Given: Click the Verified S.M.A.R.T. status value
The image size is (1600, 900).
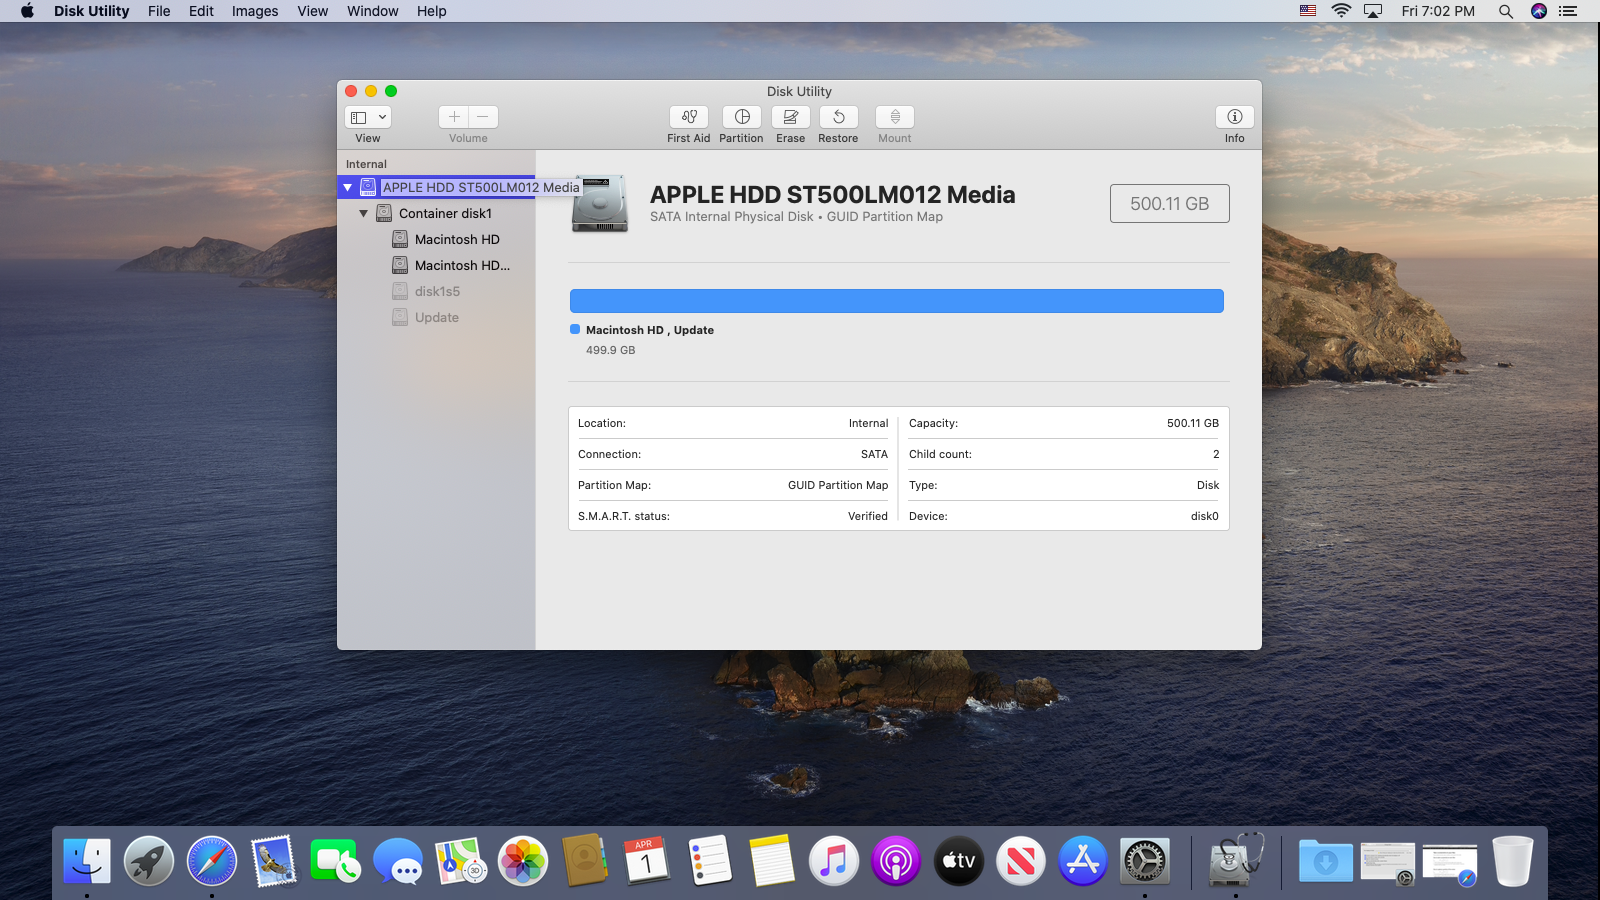Looking at the screenshot, I should [x=868, y=516].
